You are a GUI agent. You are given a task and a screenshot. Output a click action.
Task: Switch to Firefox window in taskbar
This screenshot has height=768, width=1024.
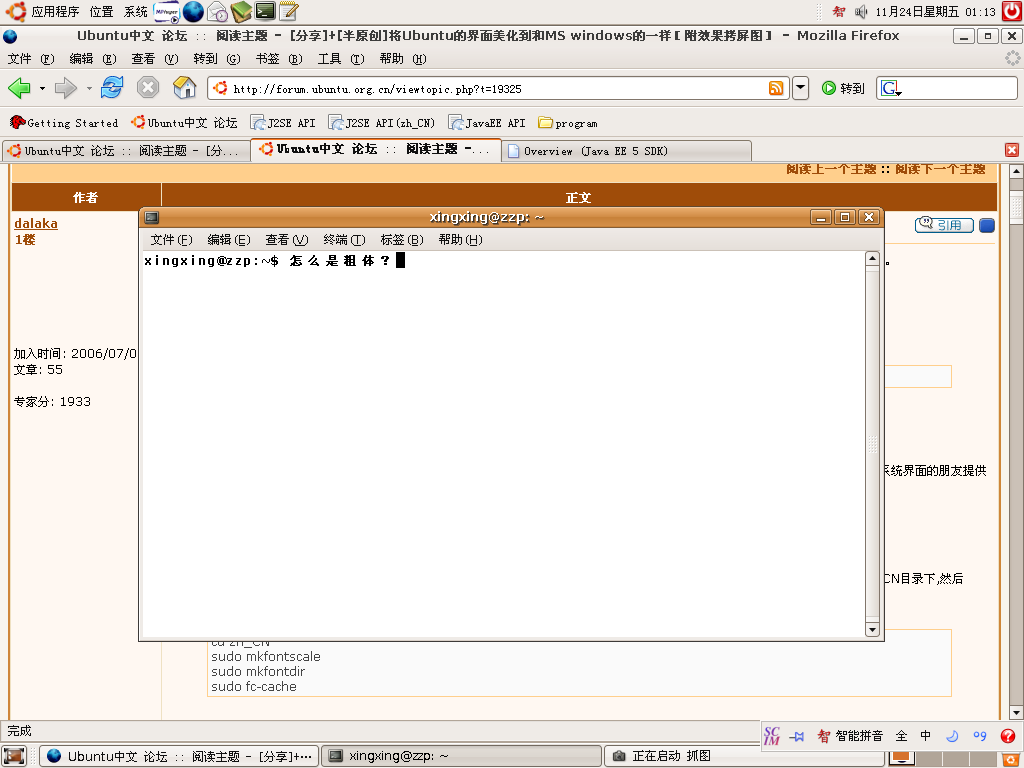click(179, 756)
